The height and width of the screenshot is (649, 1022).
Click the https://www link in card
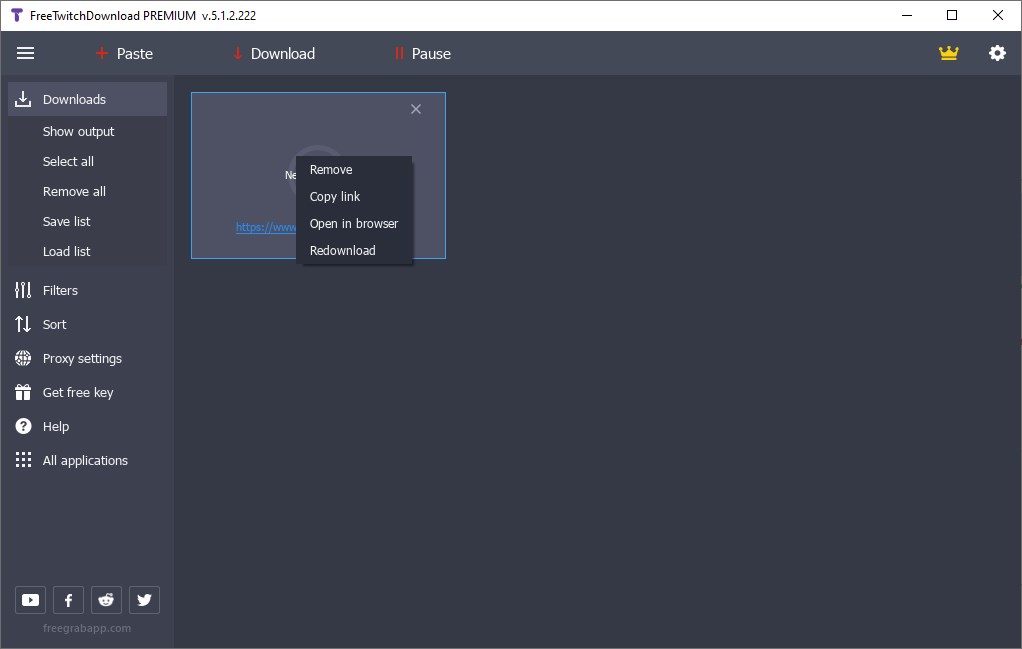pyautogui.click(x=266, y=227)
